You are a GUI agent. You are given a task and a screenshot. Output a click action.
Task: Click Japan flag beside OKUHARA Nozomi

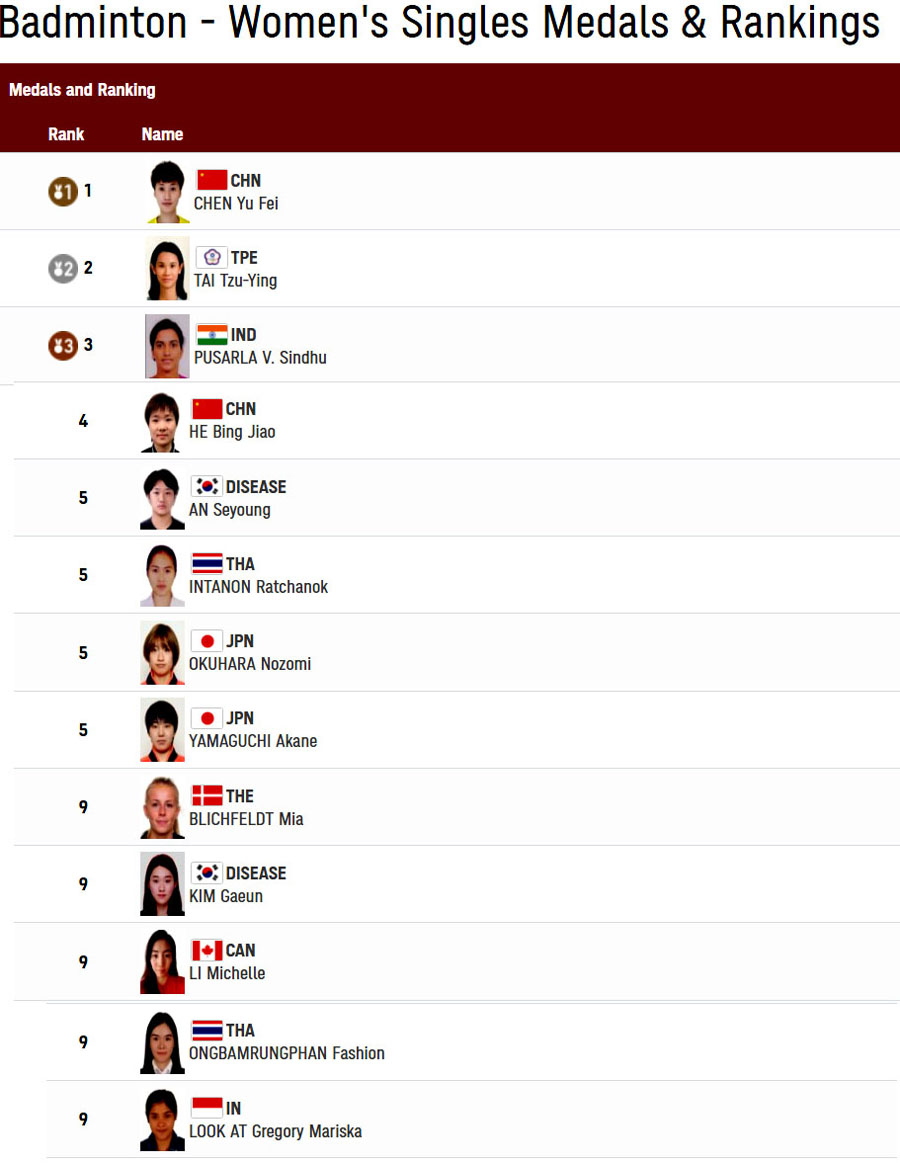click(x=207, y=641)
